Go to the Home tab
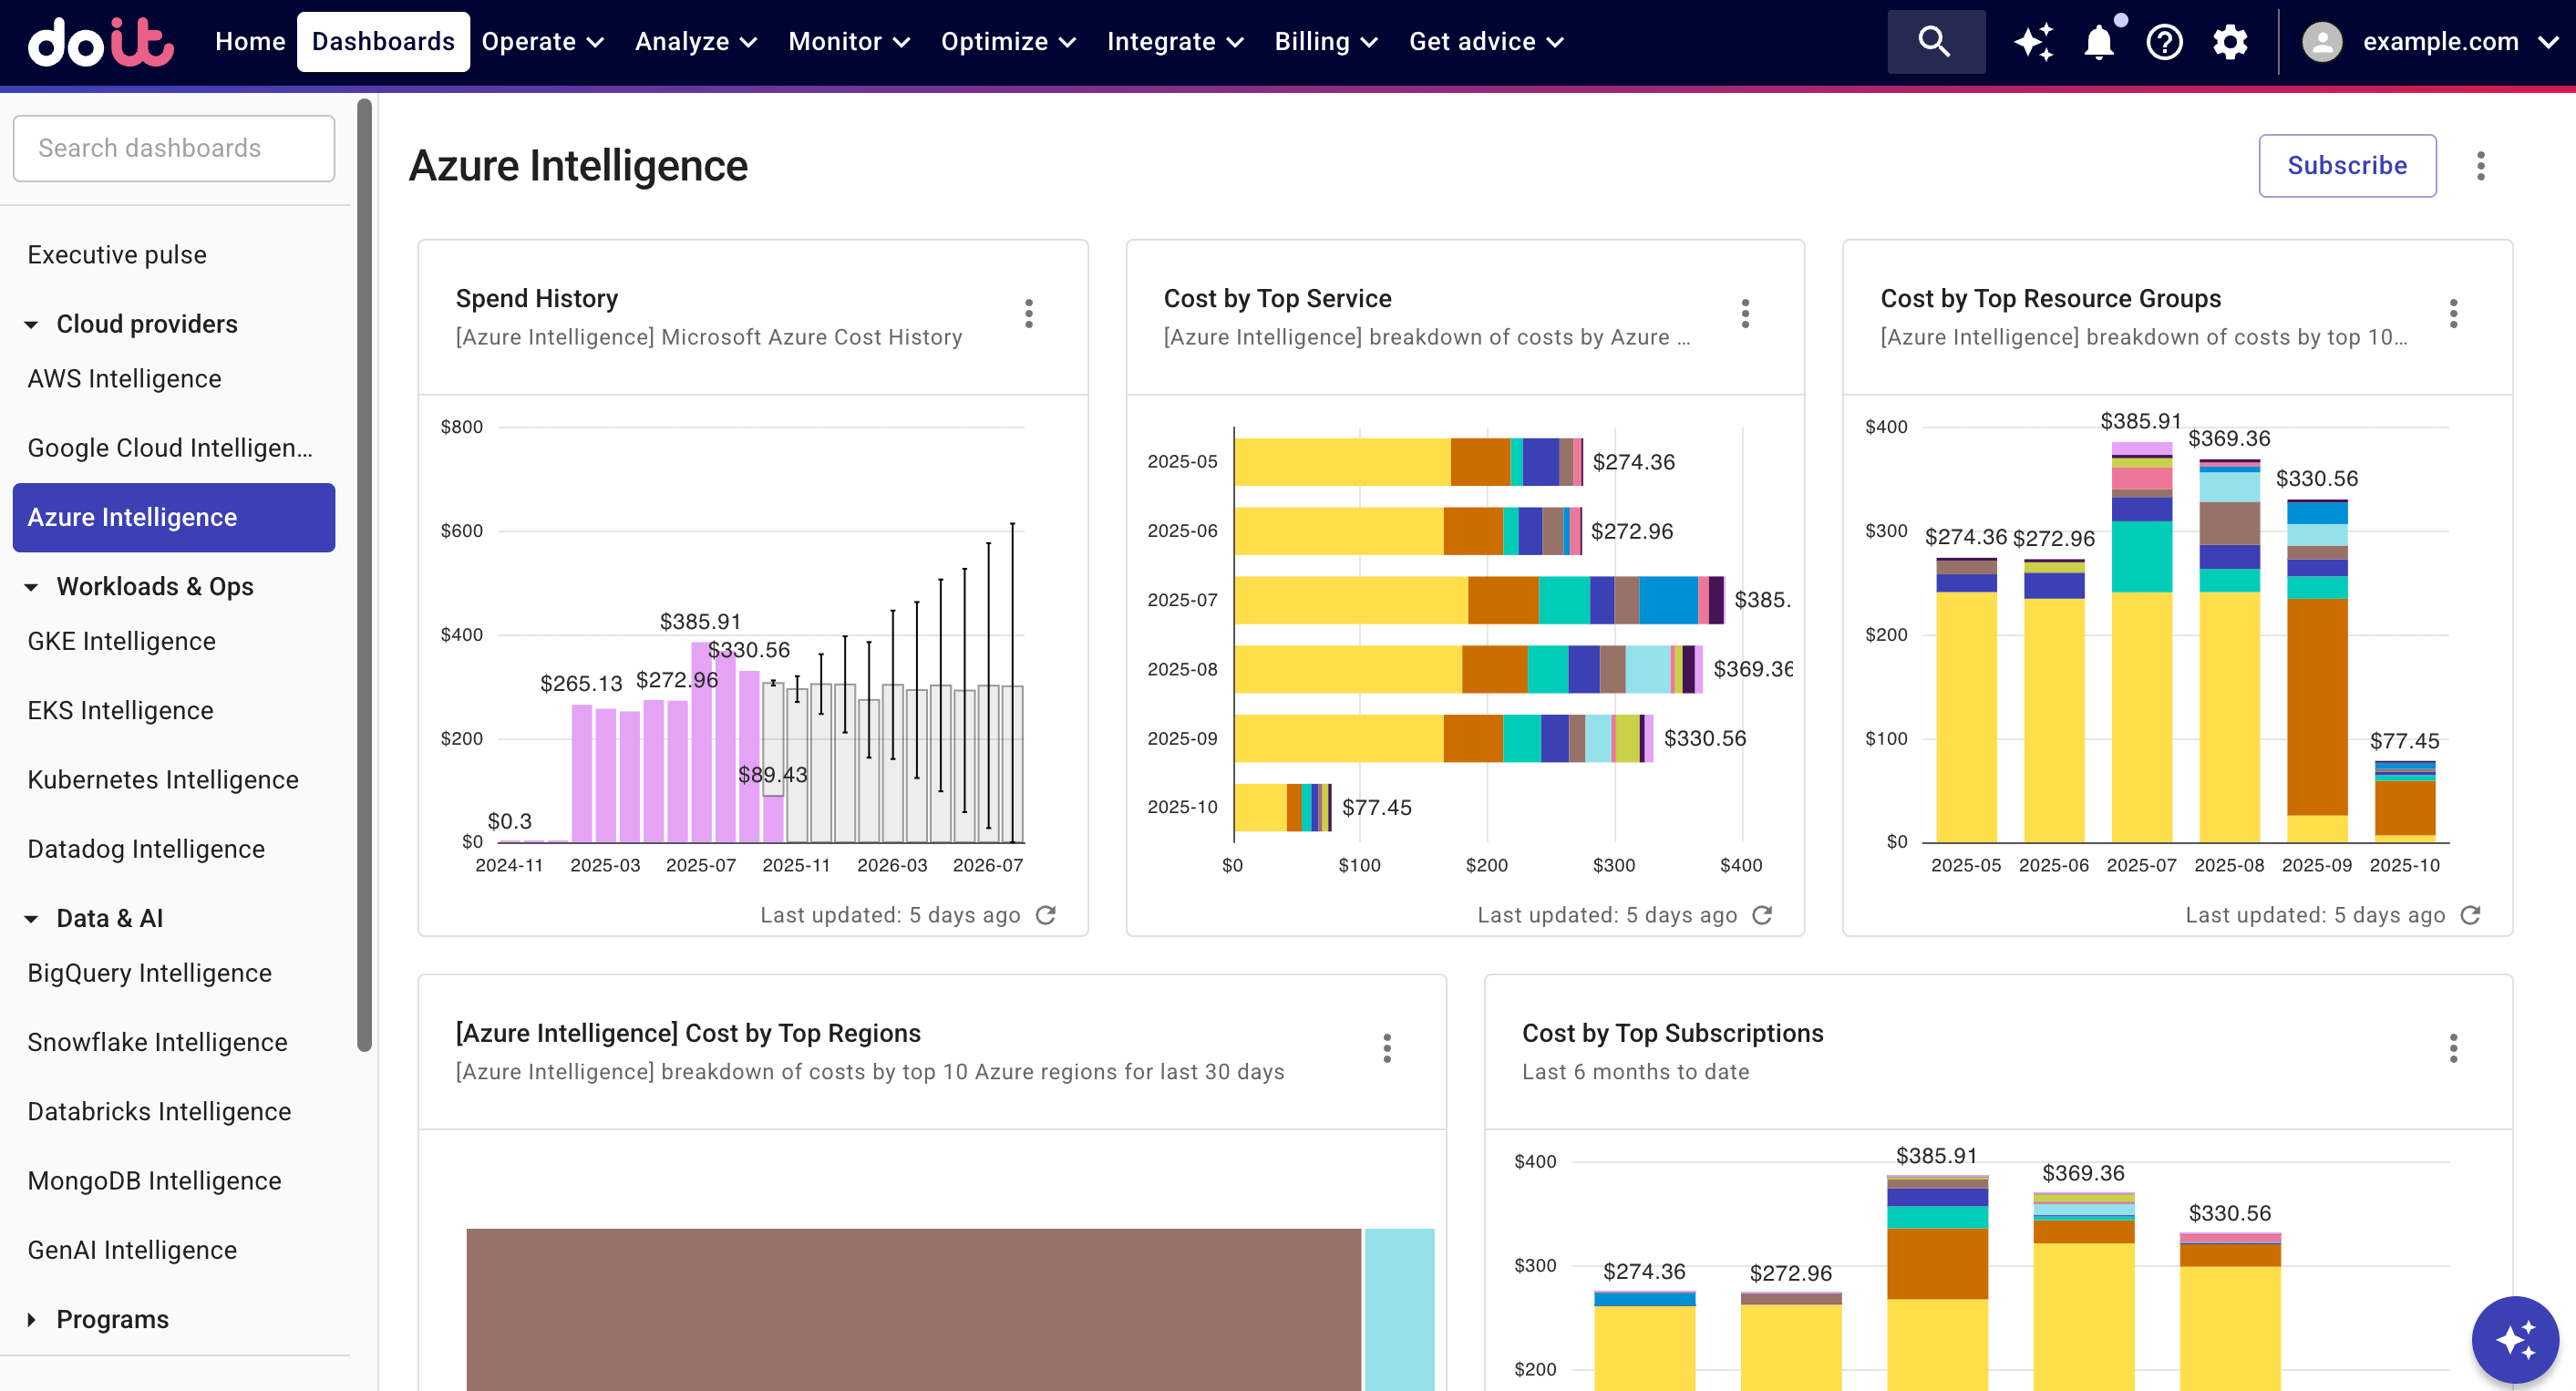Viewport: 2576px width, 1391px height. (x=250, y=42)
